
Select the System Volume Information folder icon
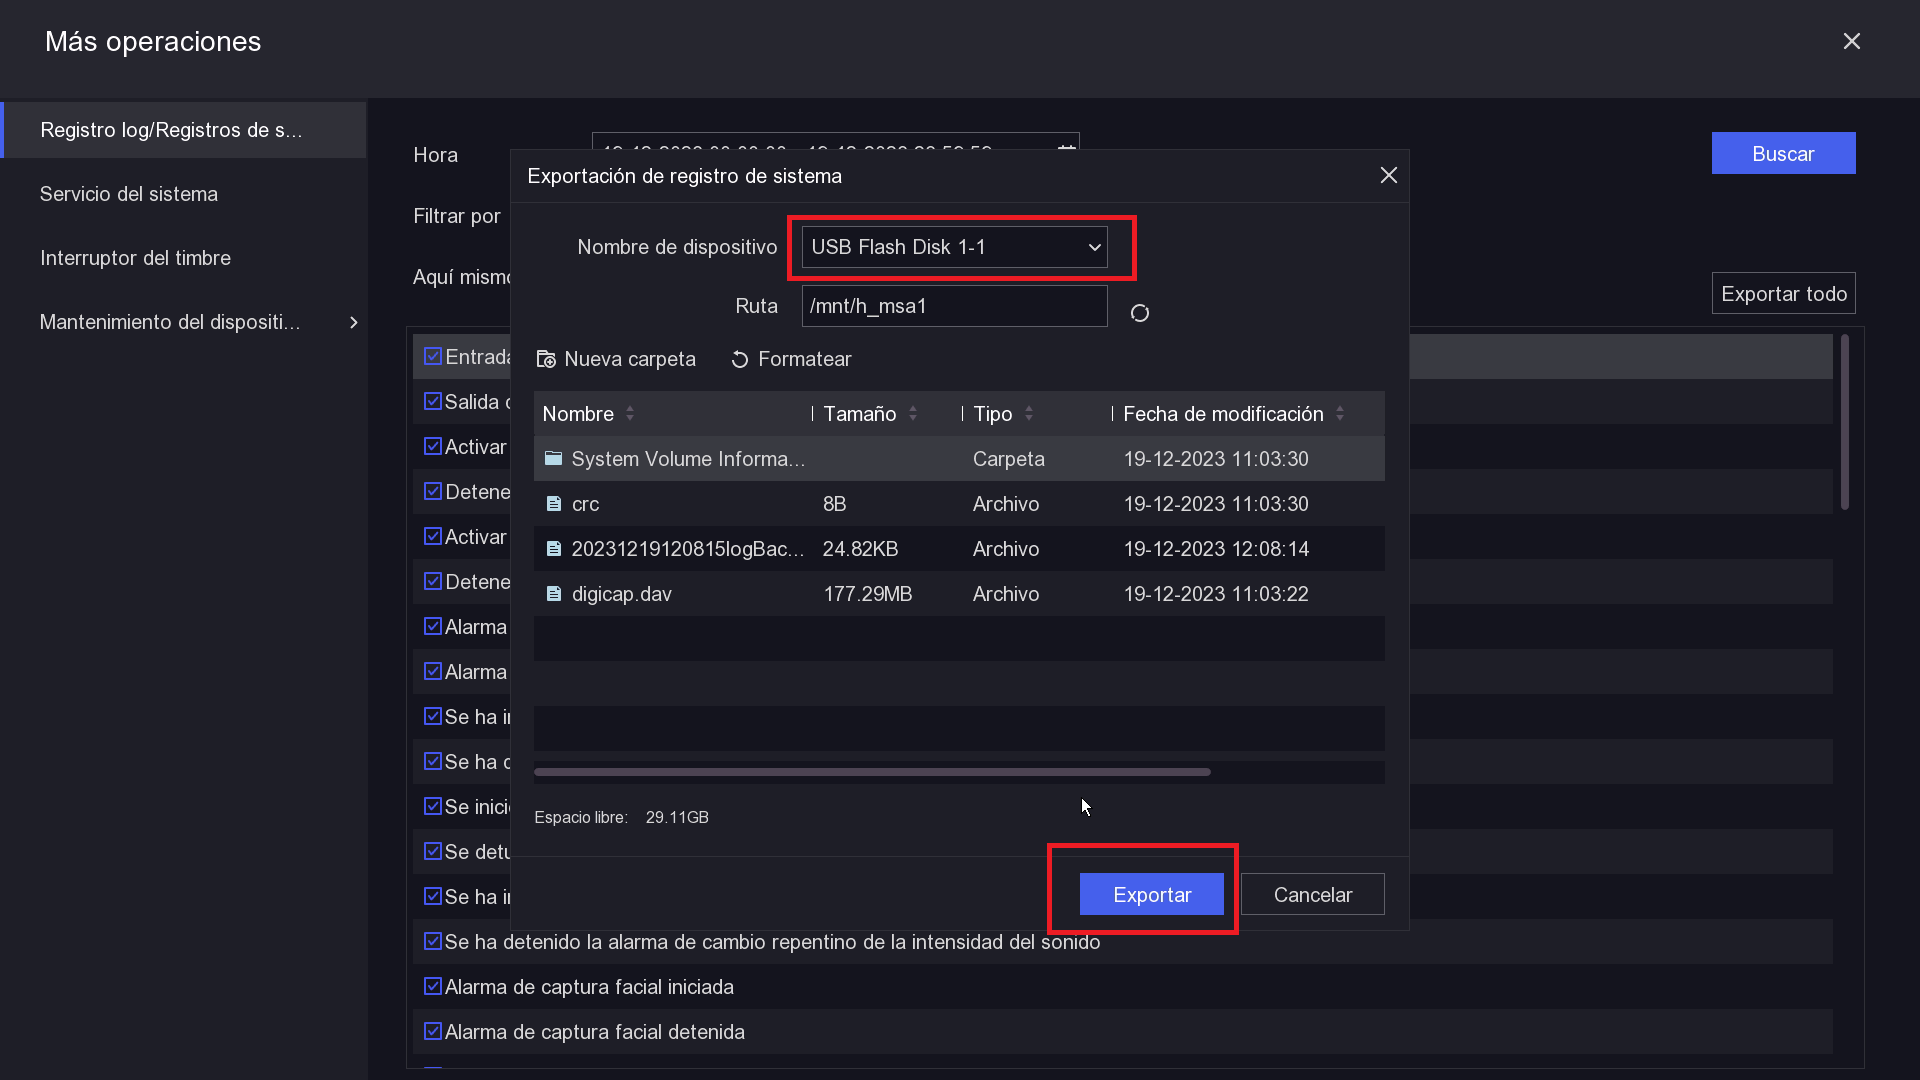pos(553,458)
